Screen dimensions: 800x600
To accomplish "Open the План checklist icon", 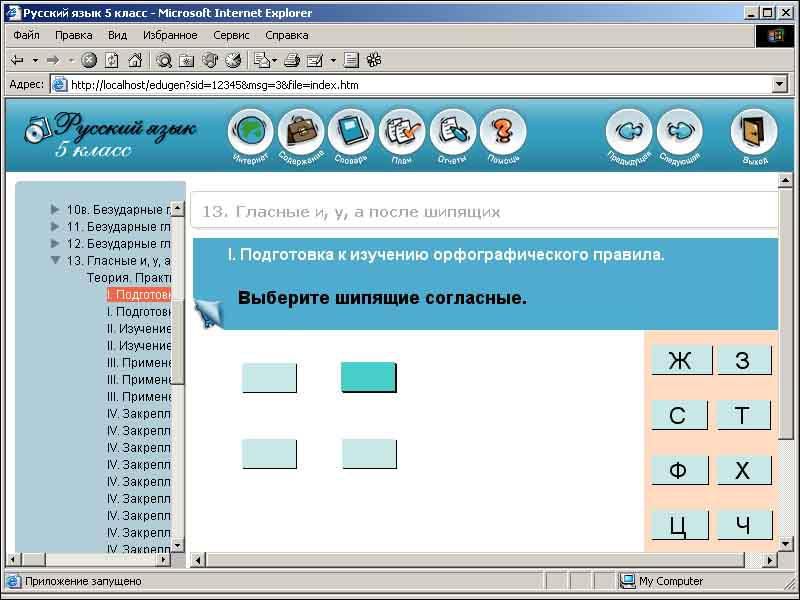I will [402, 132].
